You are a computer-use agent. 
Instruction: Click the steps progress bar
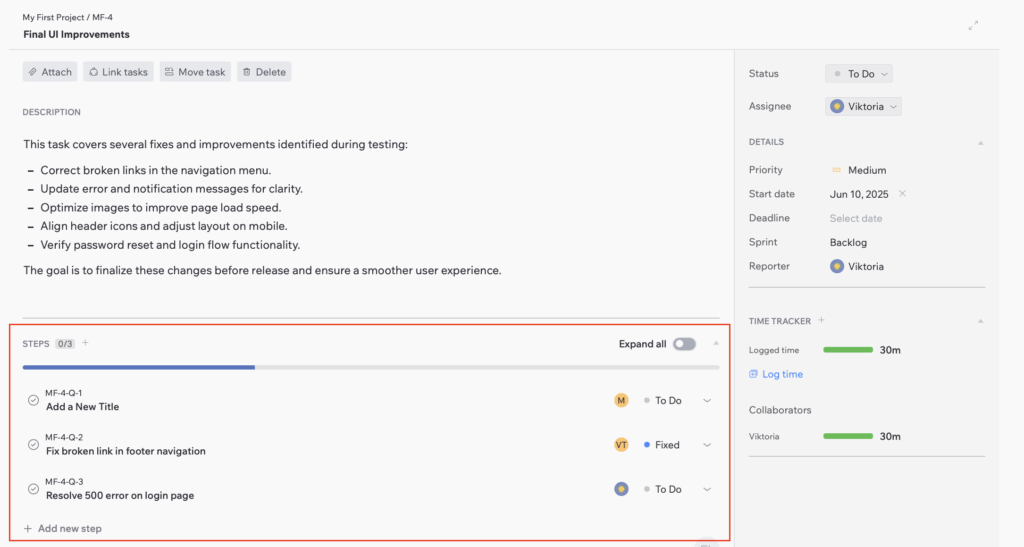point(370,368)
